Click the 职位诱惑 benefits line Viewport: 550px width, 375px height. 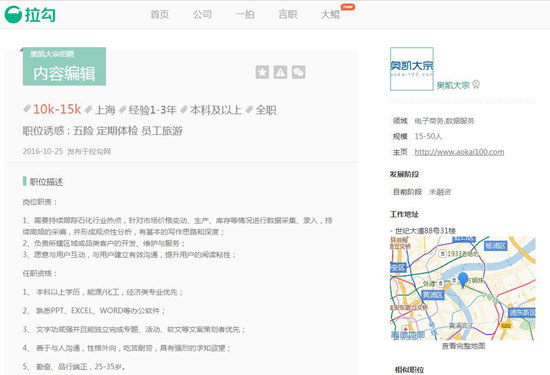tap(102, 131)
